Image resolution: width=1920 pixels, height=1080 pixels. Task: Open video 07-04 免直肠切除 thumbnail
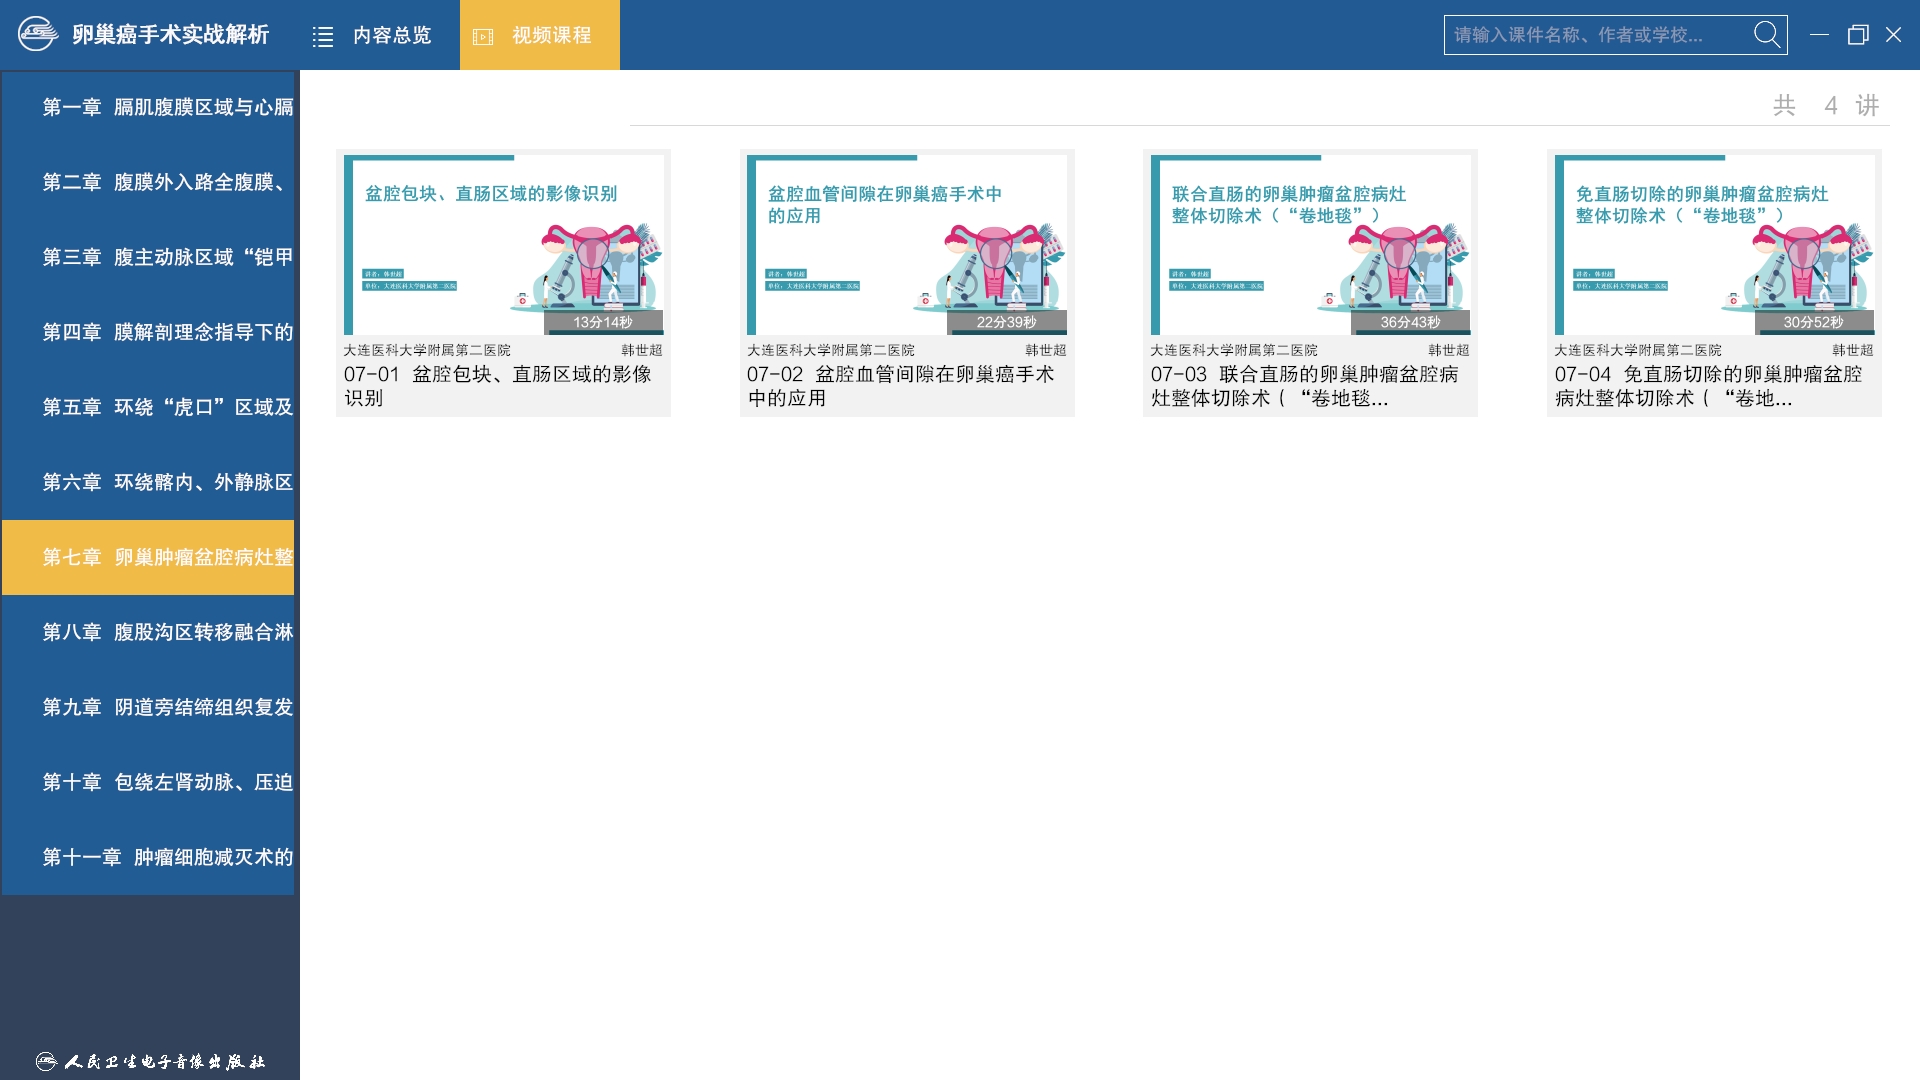[1714, 245]
